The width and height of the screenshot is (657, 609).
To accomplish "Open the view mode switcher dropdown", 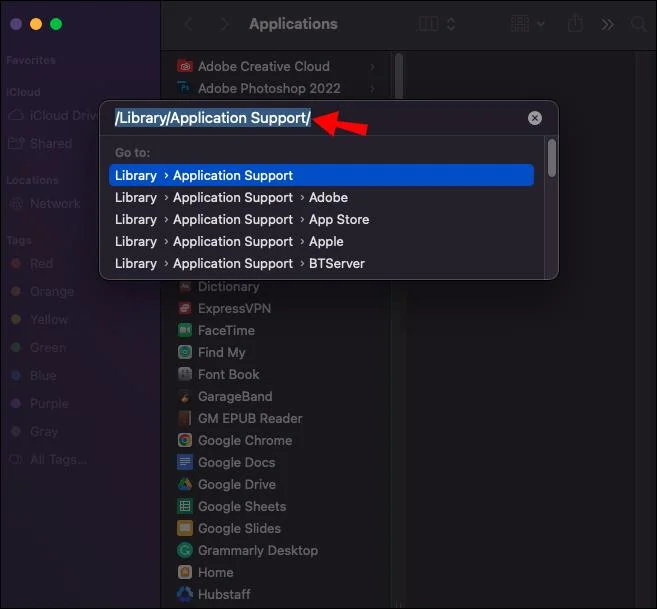I will tap(438, 24).
